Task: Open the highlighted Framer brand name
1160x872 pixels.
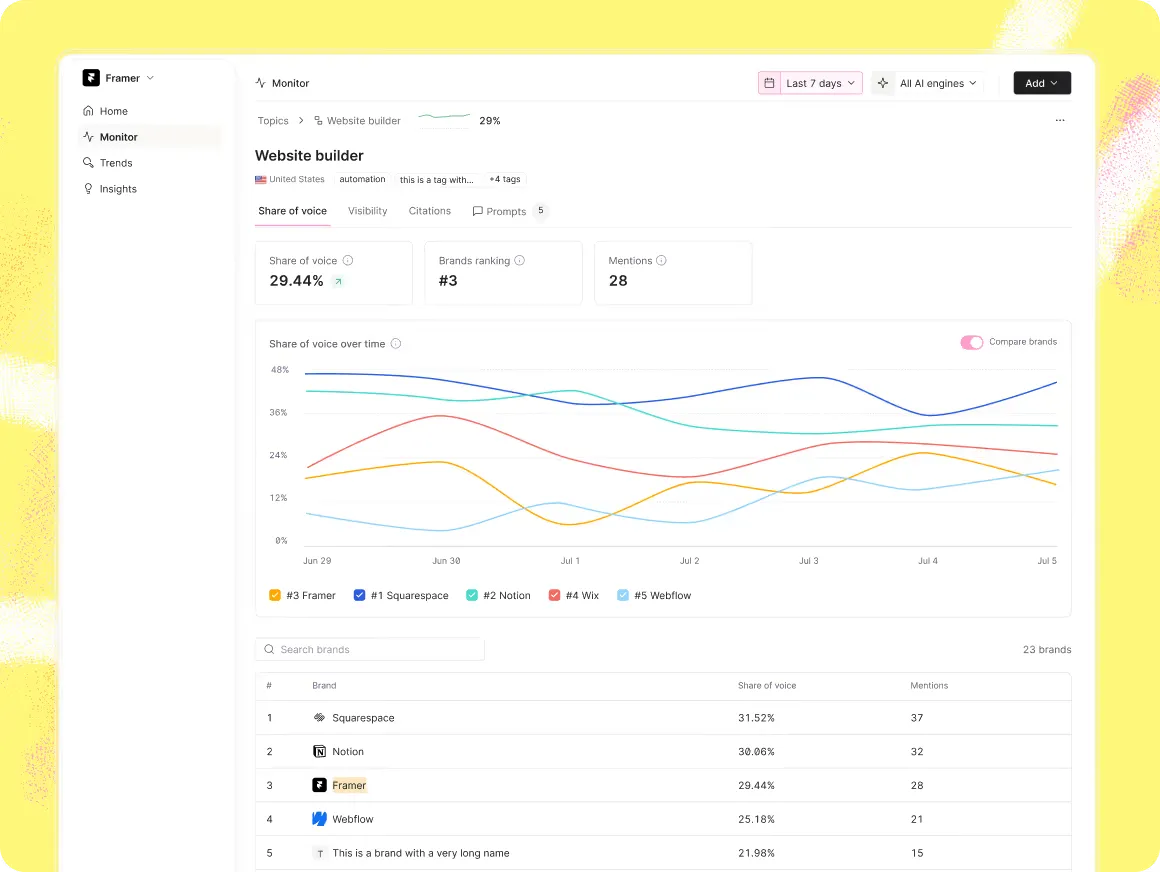Action: (x=349, y=785)
